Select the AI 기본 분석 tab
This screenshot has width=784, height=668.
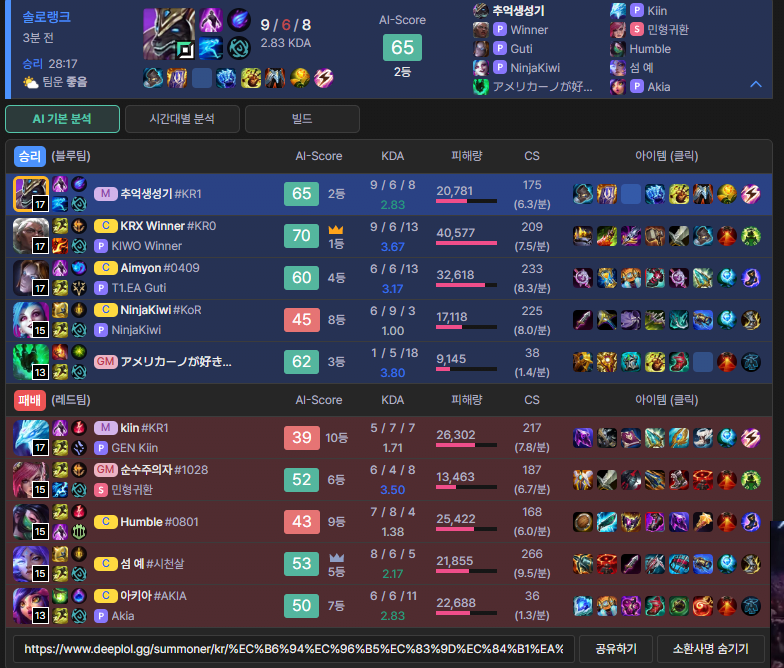(62, 119)
